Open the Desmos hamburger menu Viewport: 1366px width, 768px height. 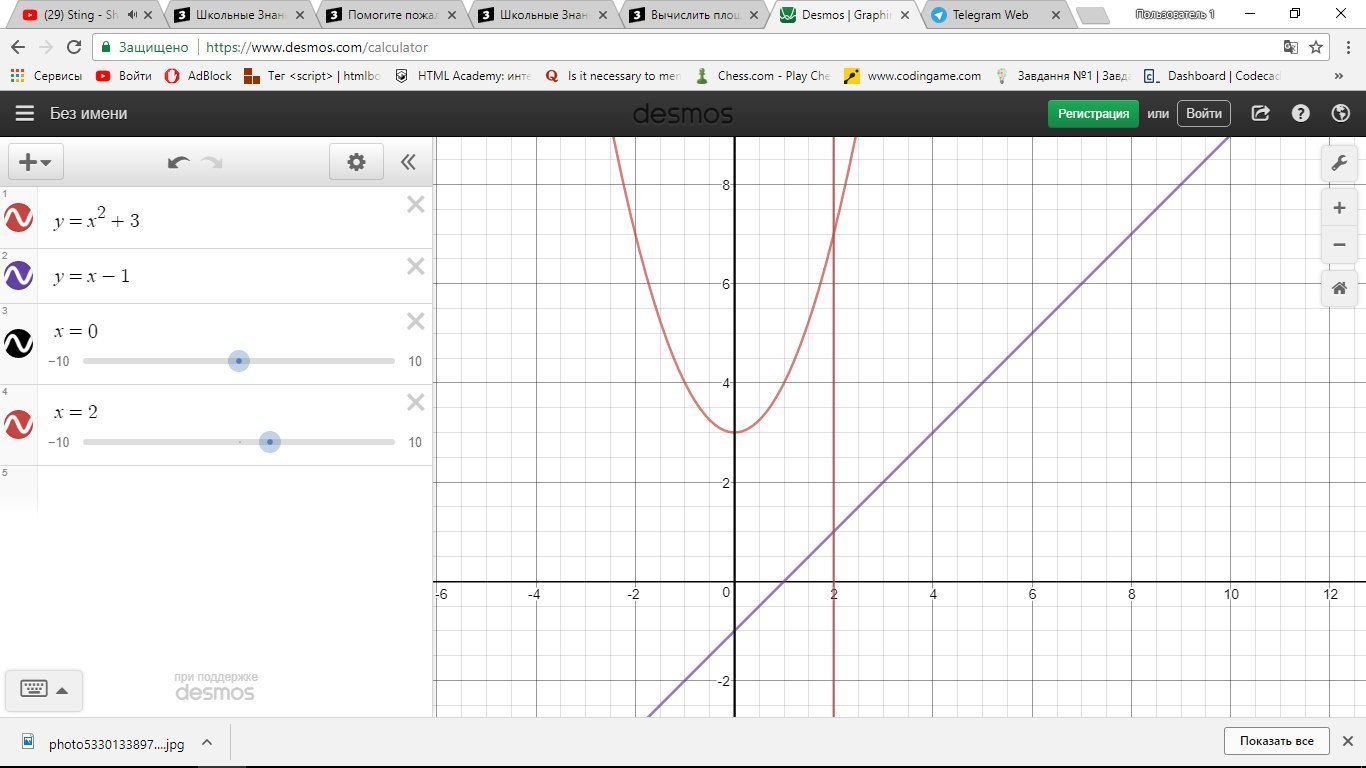point(25,114)
